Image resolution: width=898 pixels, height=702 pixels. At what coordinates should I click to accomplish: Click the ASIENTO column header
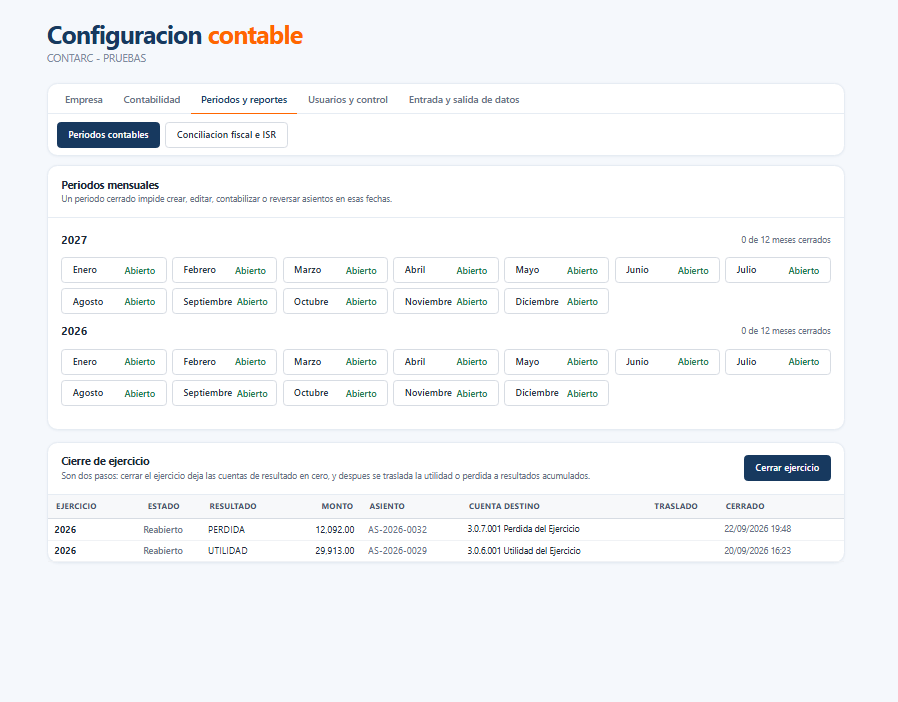387,506
